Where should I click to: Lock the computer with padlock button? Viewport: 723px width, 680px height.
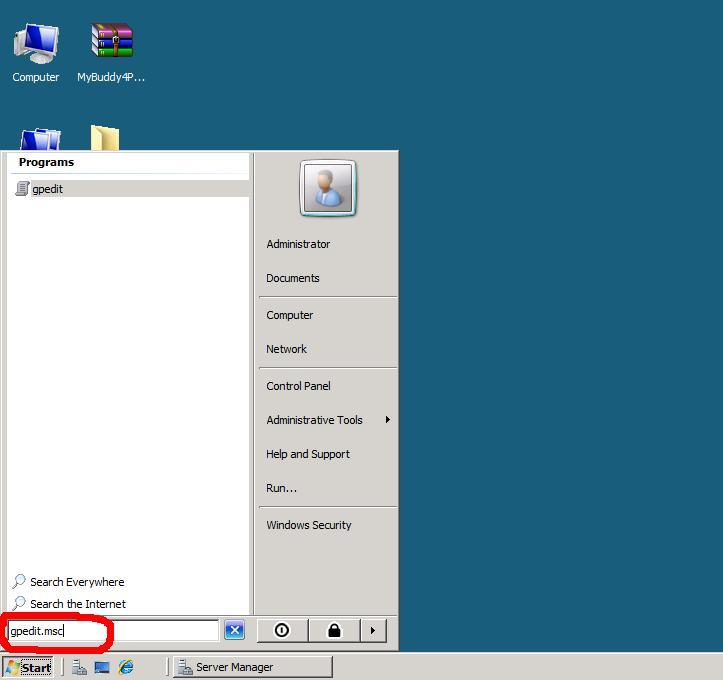click(334, 630)
